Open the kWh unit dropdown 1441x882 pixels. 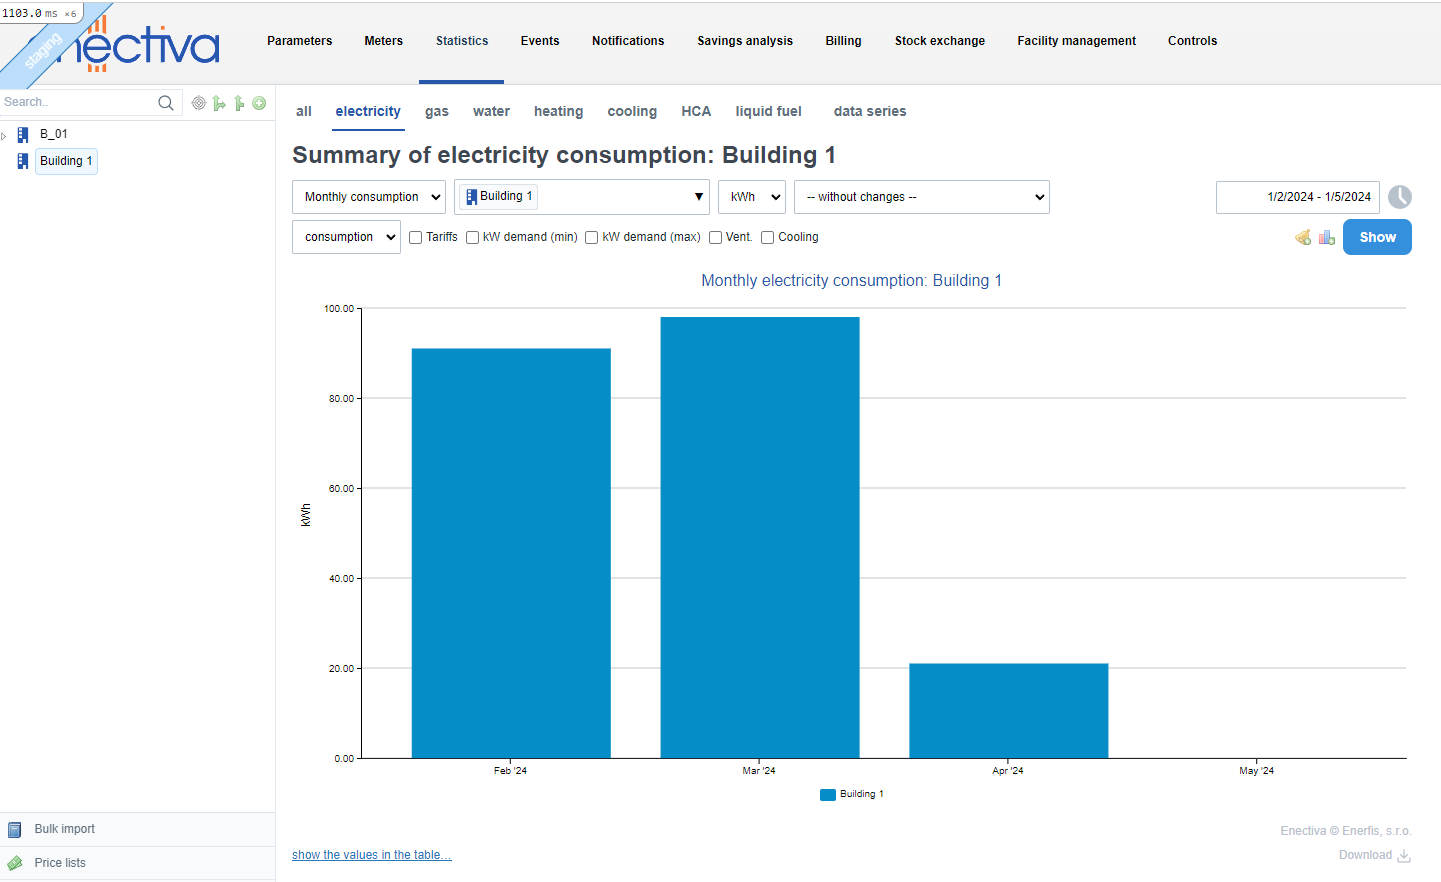click(752, 197)
